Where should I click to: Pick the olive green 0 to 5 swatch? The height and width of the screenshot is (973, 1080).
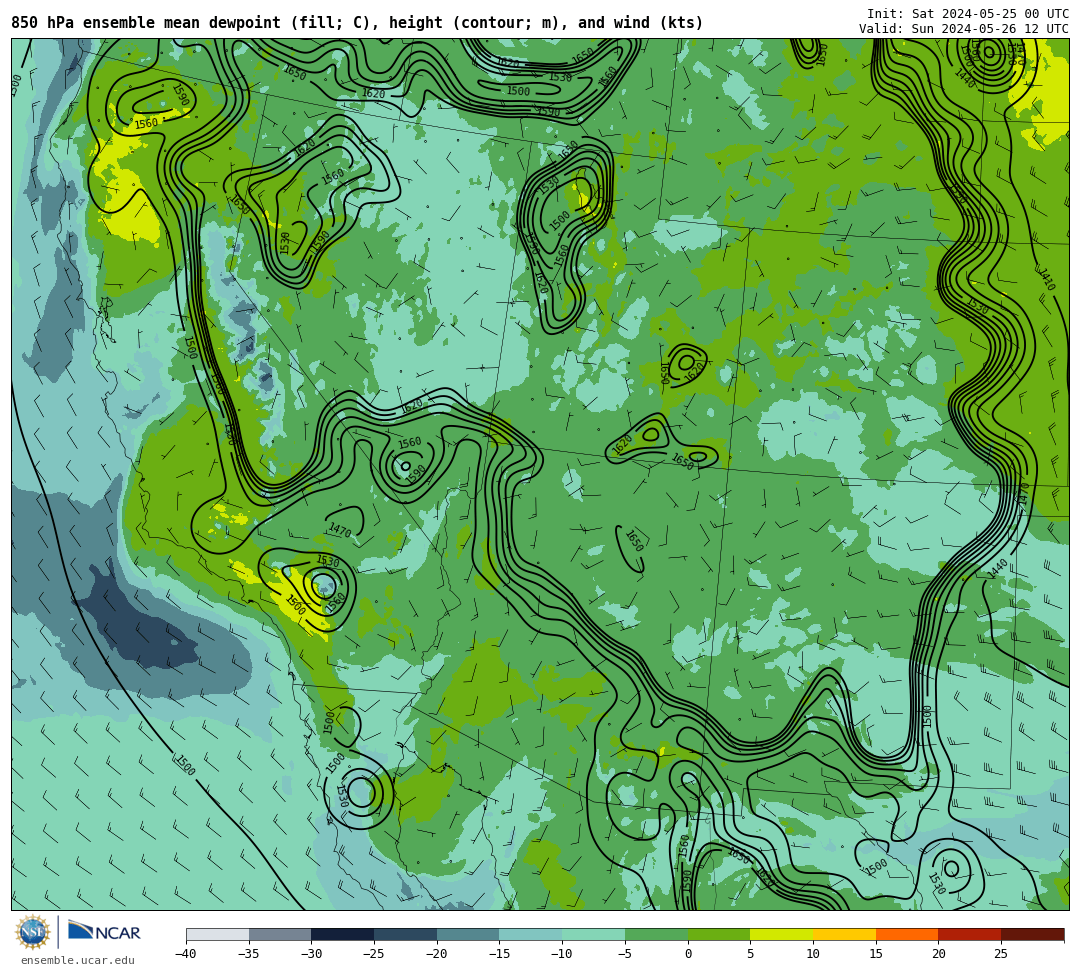[x=718, y=934]
